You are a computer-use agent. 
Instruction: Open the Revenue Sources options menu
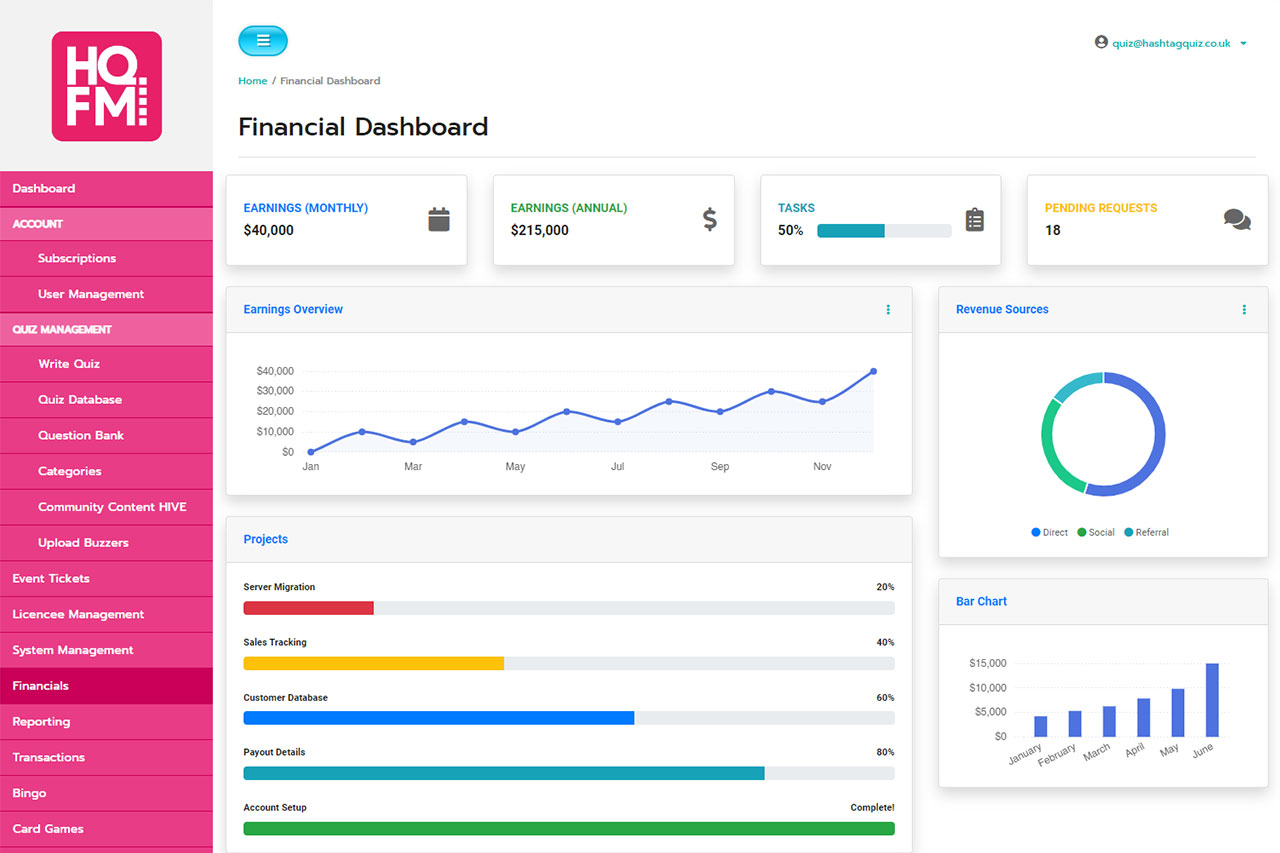[1244, 310]
